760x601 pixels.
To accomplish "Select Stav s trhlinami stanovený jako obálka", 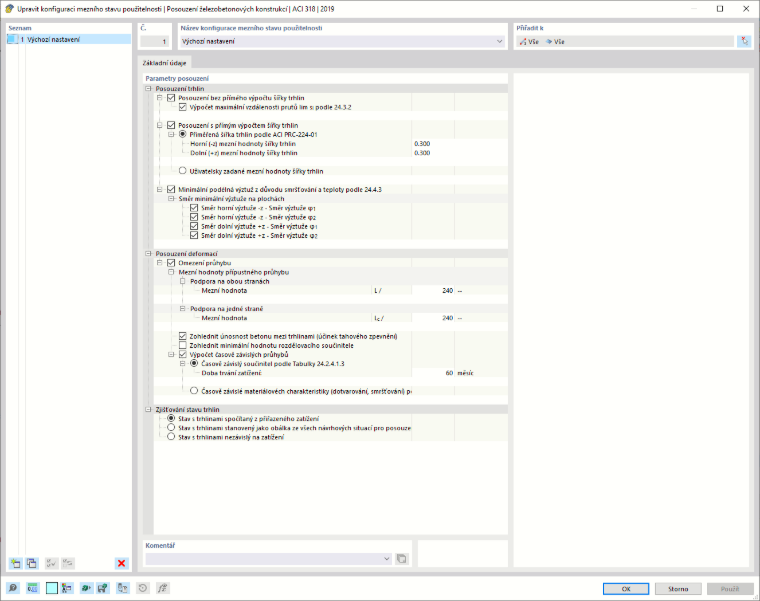I will point(171,427).
